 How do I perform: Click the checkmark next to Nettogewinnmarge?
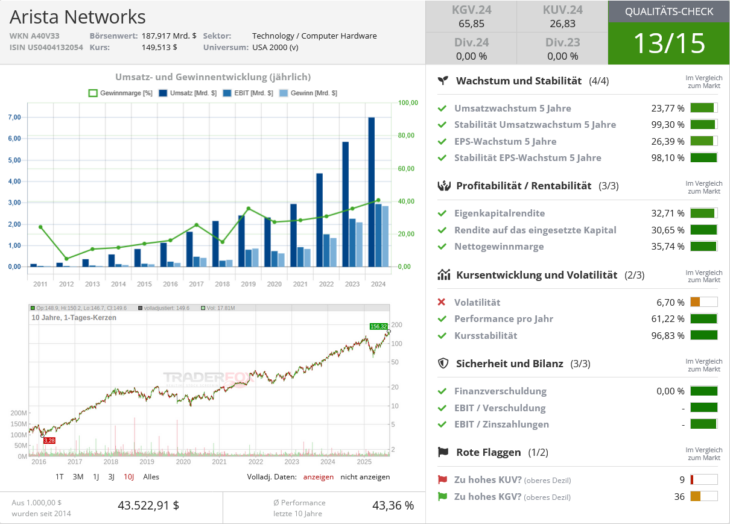(x=442, y=246)
